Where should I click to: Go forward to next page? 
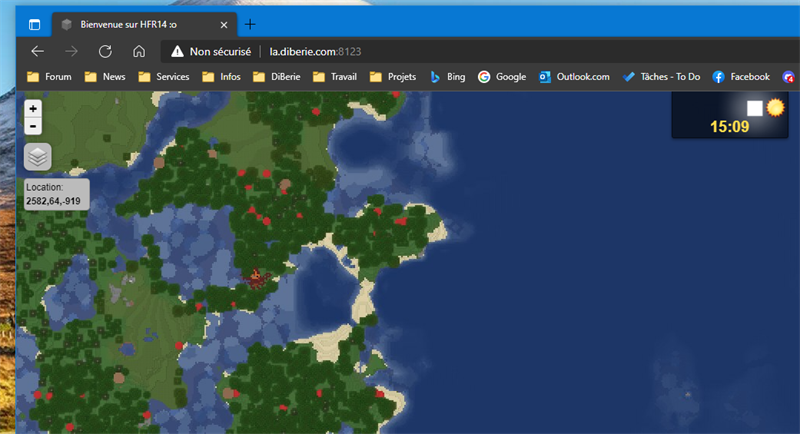[71, 52]
